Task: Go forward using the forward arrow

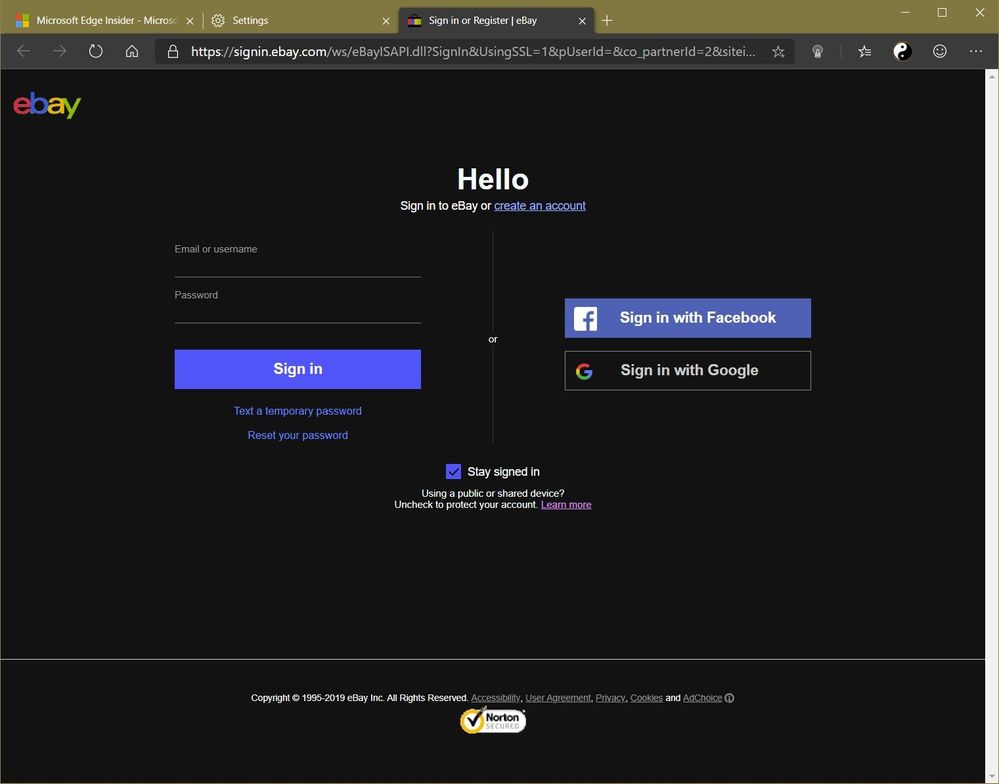Action: coord(59,51)
